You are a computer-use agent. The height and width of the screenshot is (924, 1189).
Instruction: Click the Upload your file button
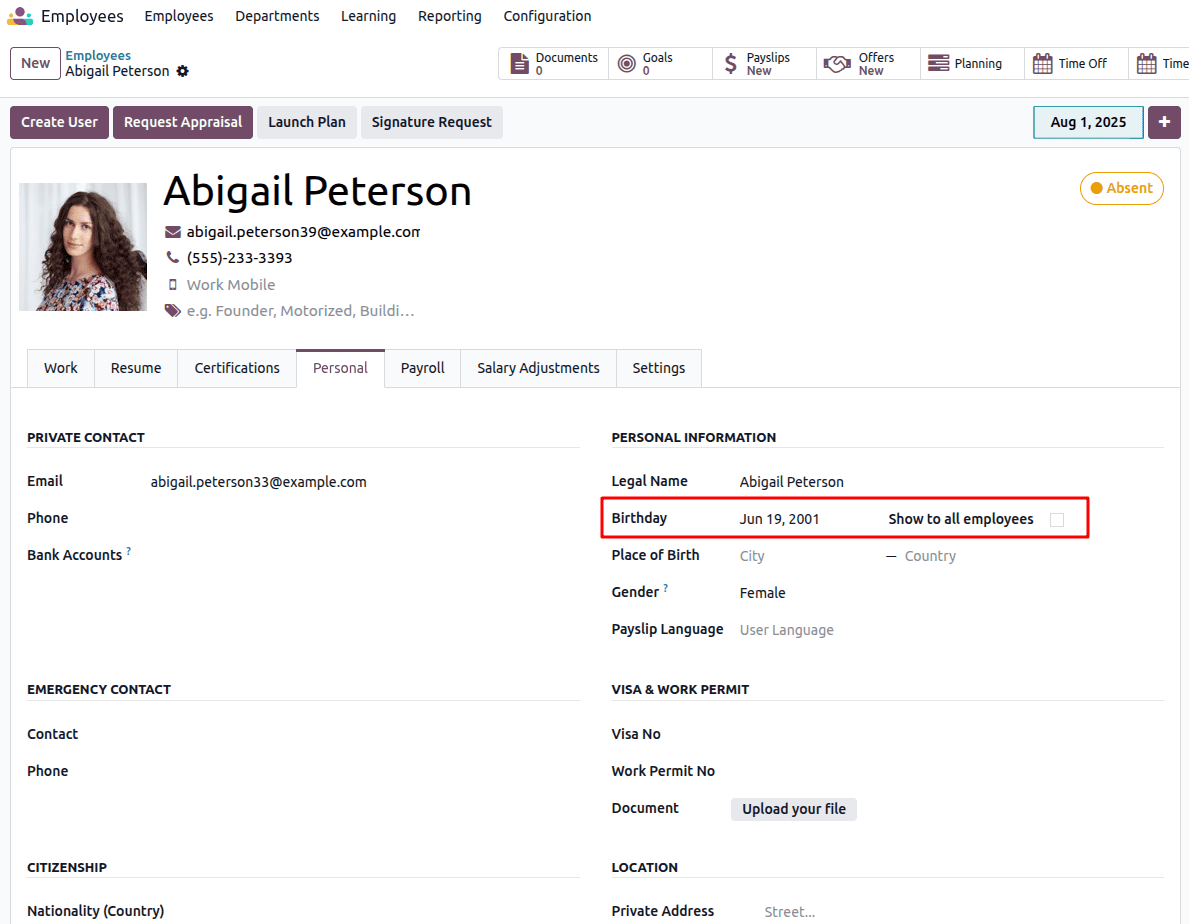793,809
